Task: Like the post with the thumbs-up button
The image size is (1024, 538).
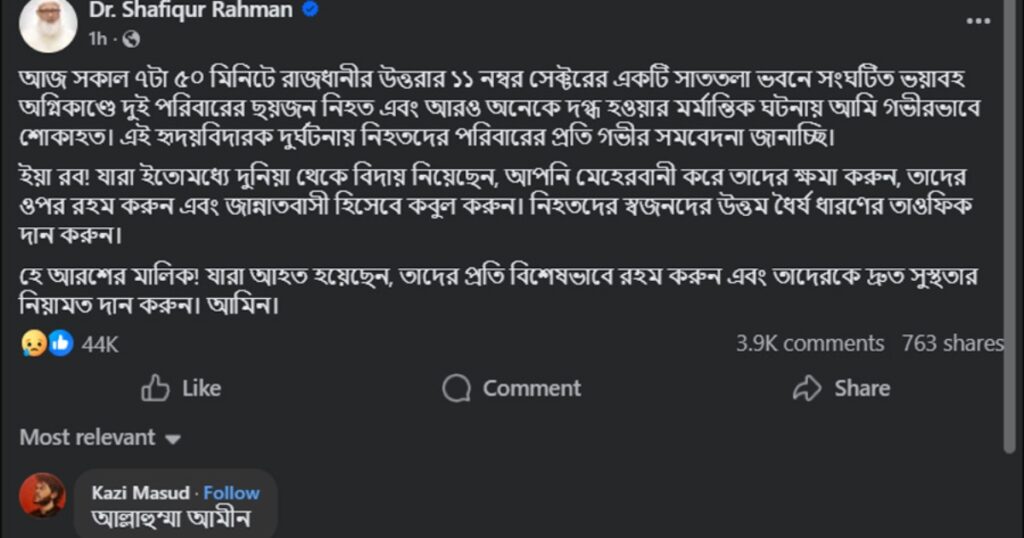Action: (x=181, y=388)
